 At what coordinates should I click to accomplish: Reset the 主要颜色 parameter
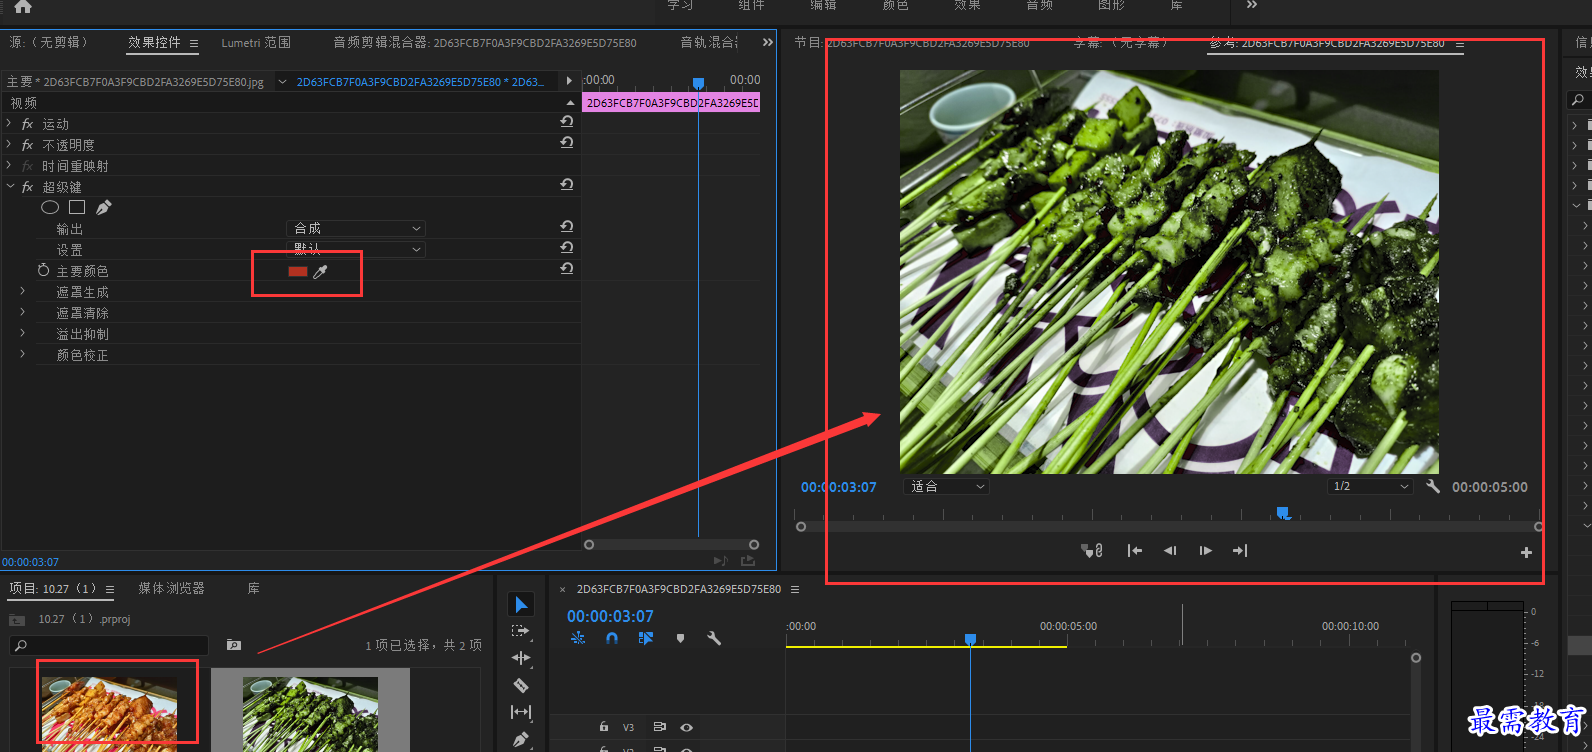pyautogui.click(x=567, y=268)
